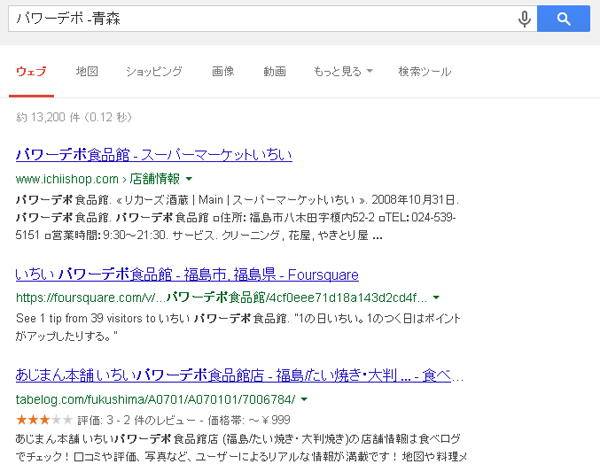Click the tabelog snippet line starting でチェック！

pyautogui.click(x=241, y=456)
